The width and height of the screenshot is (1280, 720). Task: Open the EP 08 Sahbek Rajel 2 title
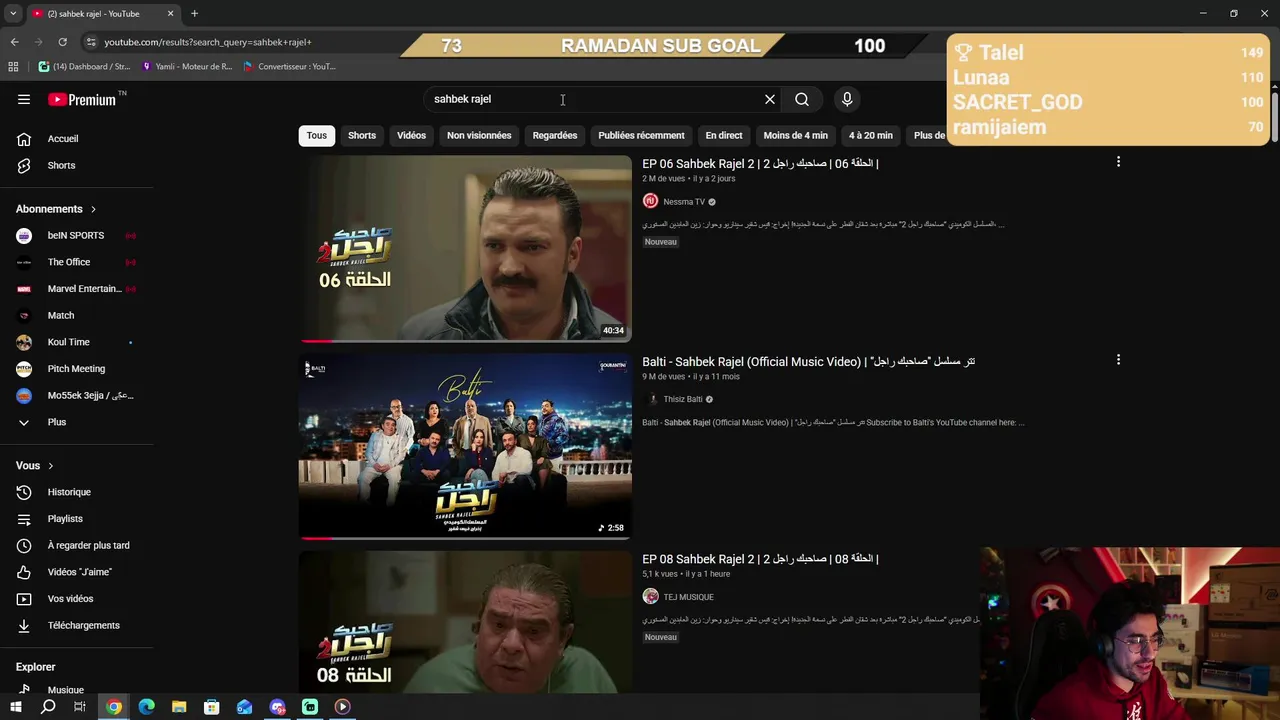point(760,559)
